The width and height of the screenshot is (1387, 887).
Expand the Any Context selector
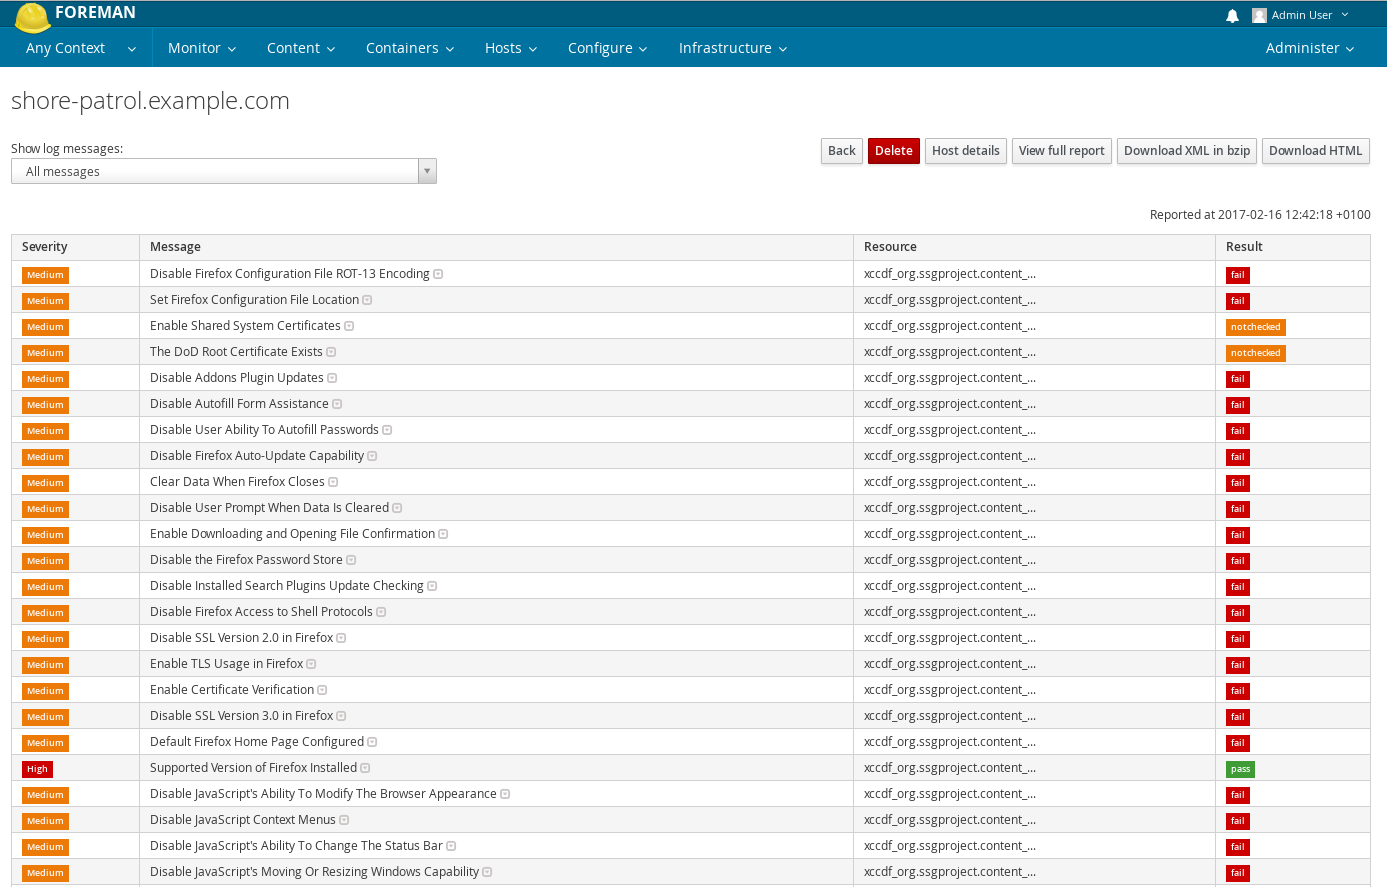(80, 48)
